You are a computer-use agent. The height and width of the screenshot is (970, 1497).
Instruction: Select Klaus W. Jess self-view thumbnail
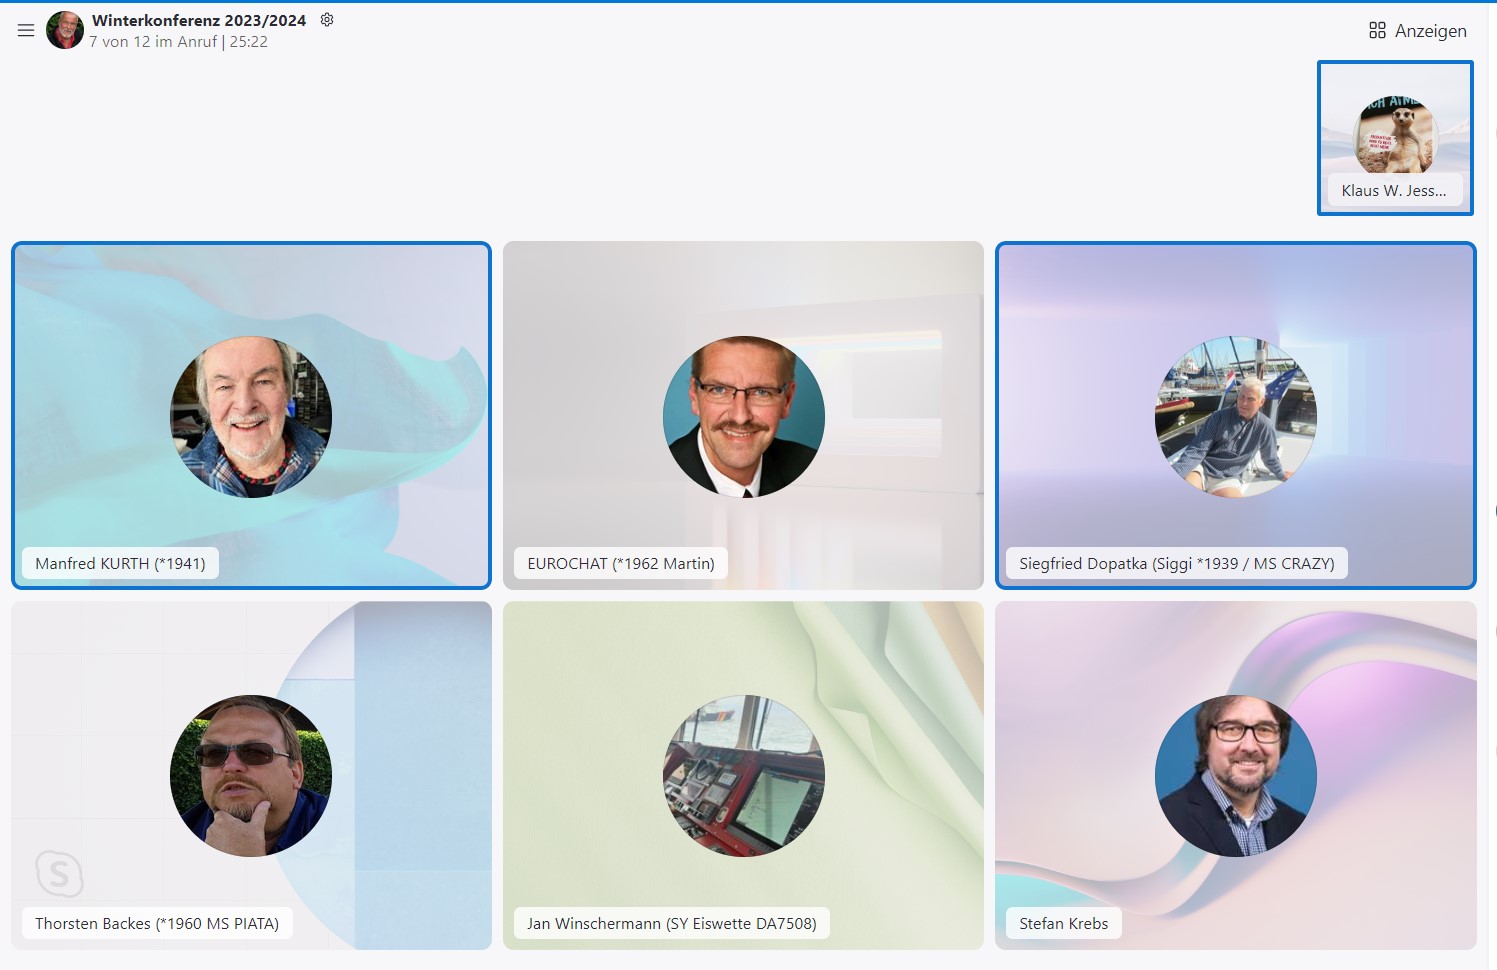(x=1395, y=137)
